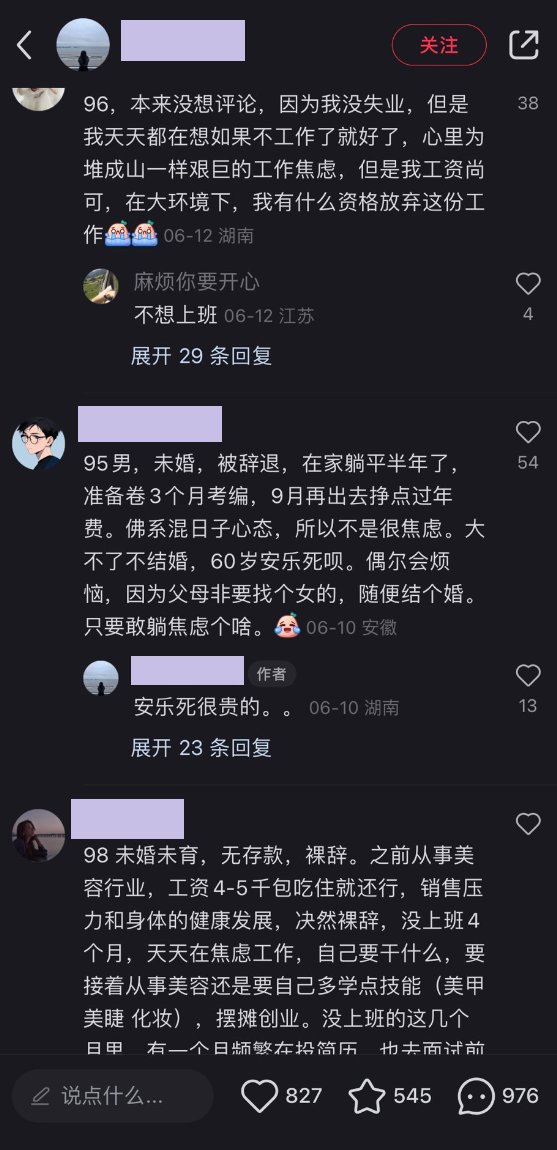Tap the share icon at top right

coord(524,45)
